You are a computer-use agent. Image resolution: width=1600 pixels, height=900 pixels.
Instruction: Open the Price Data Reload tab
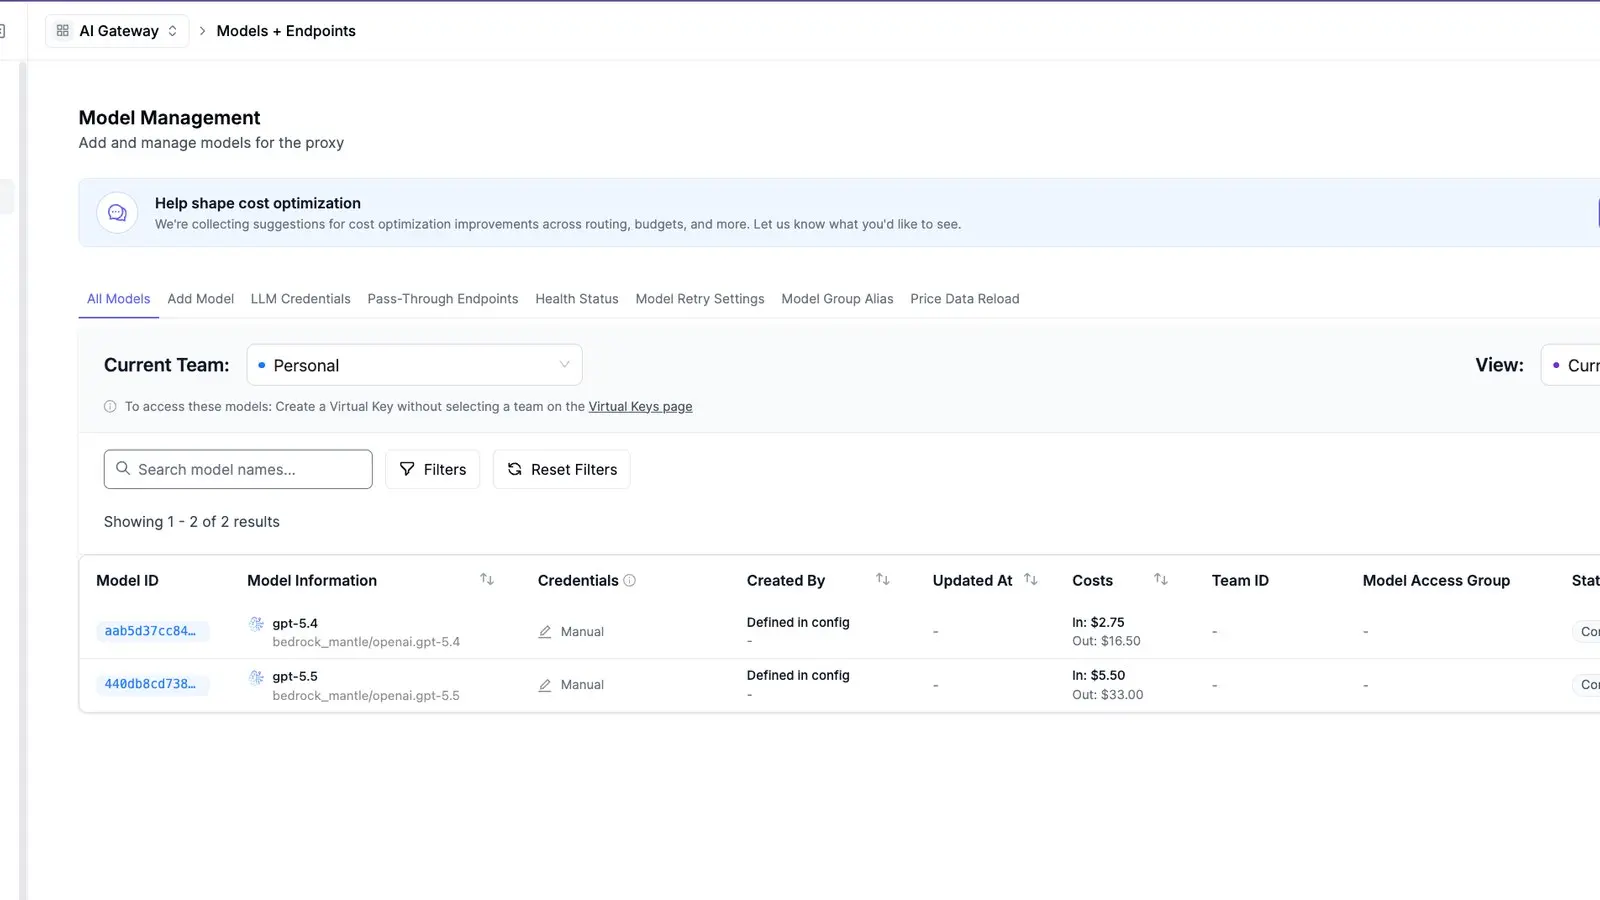pyautogui.click(x=965, y=299)
